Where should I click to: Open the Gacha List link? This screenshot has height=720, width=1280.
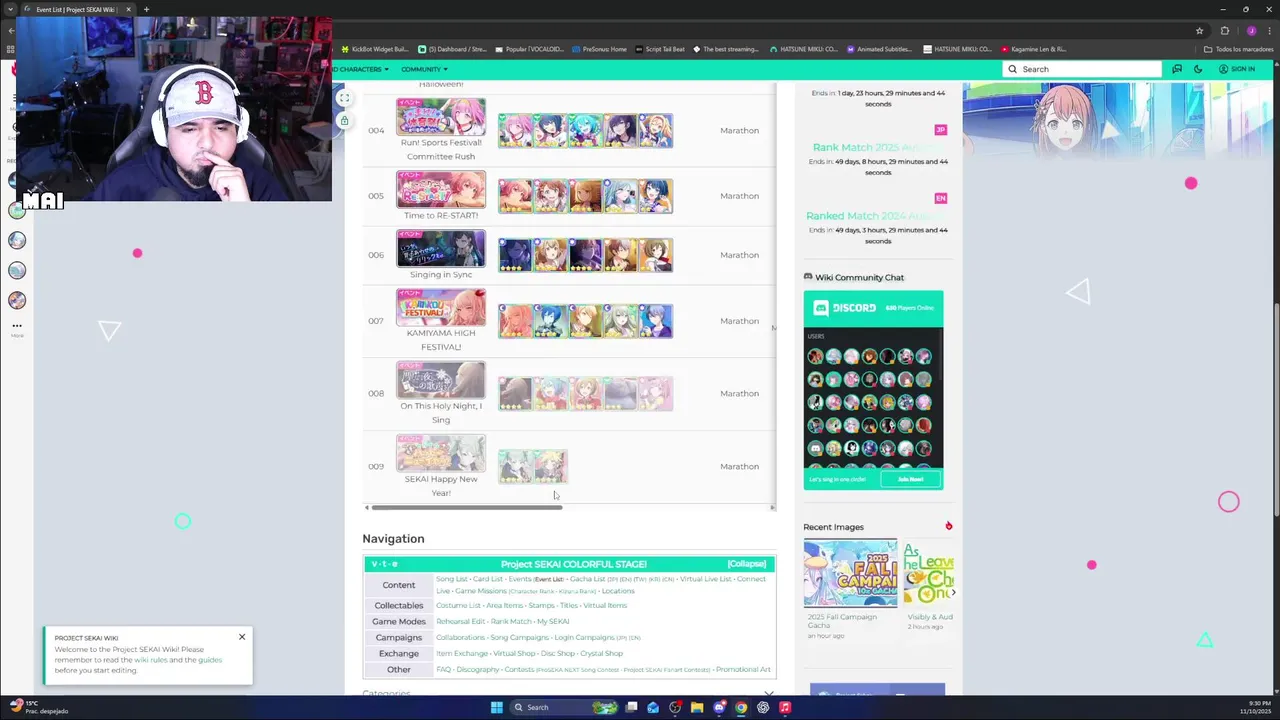(587, 579)
